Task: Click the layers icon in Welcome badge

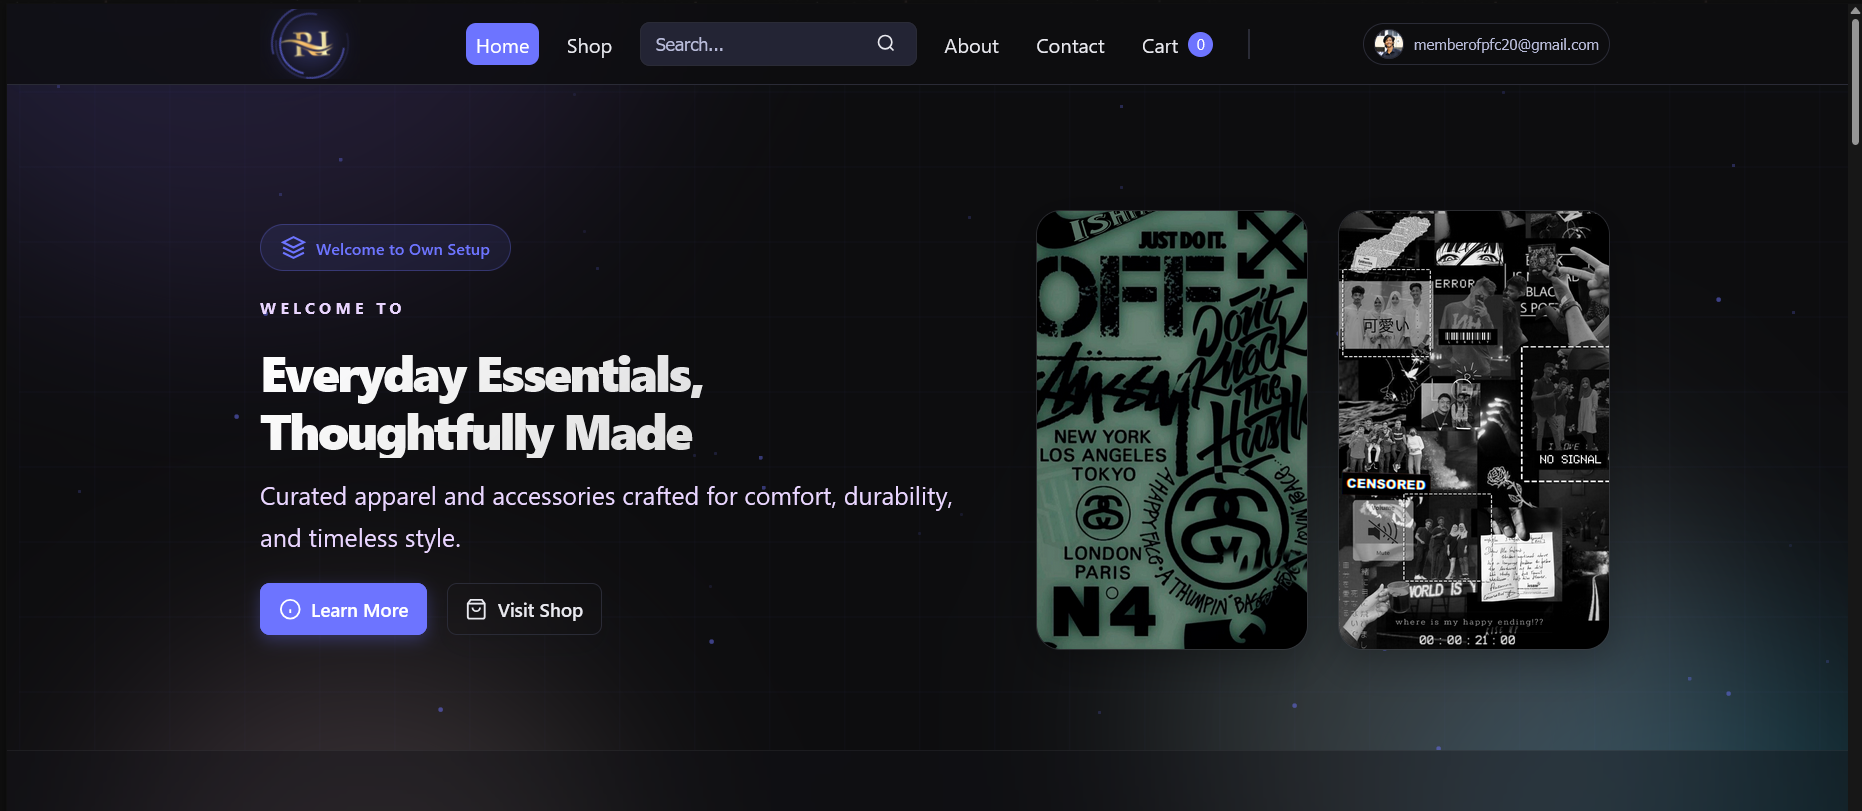Action: pos(293,248)
